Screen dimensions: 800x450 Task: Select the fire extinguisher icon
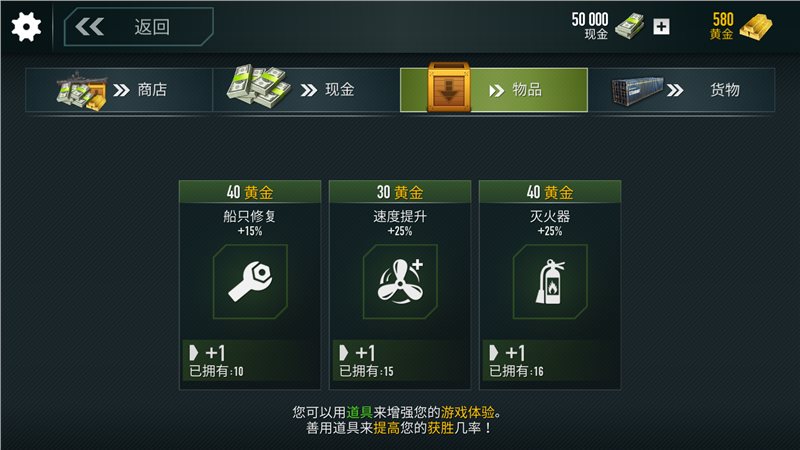pos(550,282)
